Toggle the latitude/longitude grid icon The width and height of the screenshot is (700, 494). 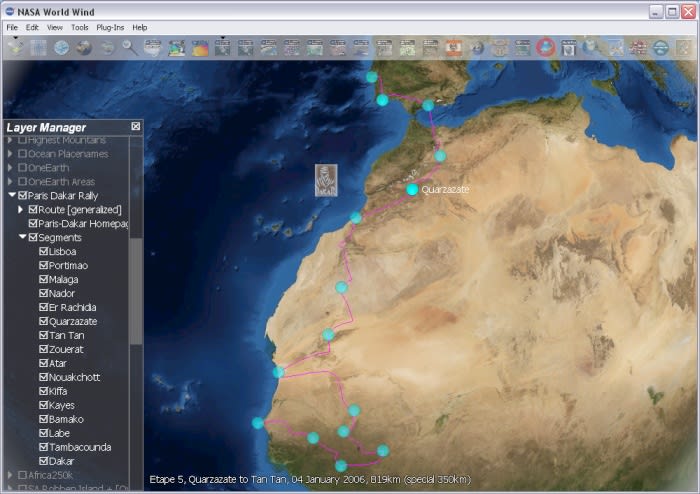pos(38,48)
